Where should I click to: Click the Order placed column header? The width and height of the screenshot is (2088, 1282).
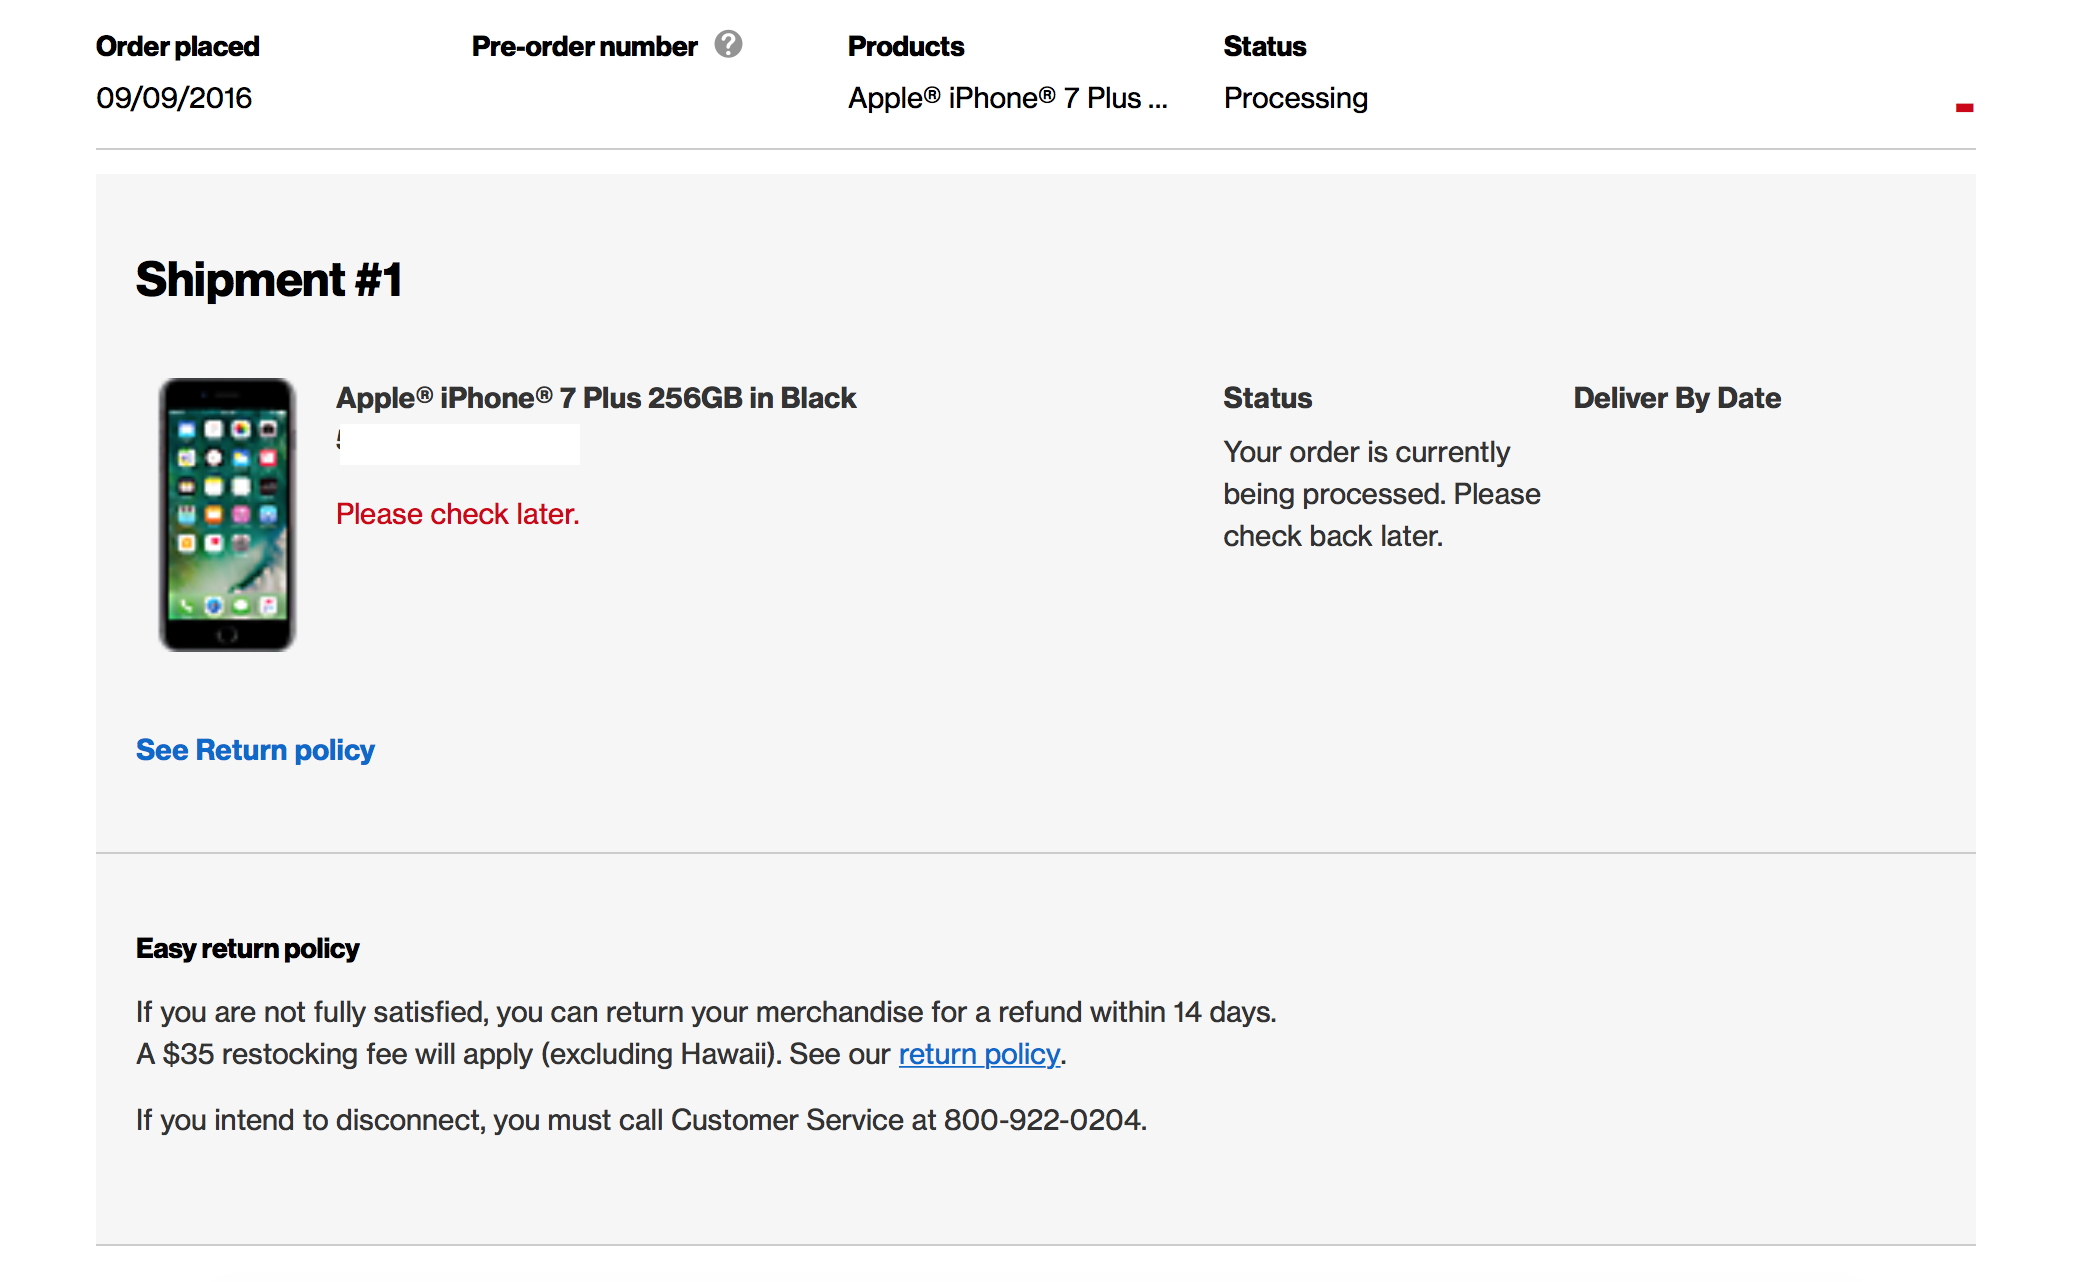pyautogui.click(x=178, y=46)
